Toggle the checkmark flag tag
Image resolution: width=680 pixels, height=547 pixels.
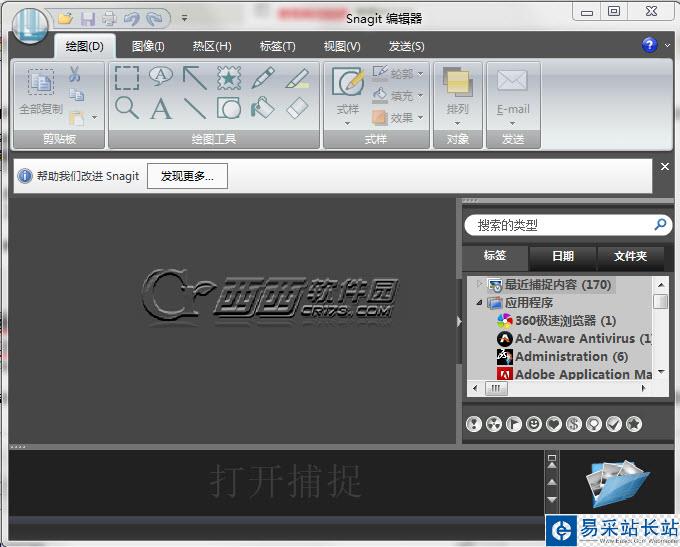pos(614,424)
